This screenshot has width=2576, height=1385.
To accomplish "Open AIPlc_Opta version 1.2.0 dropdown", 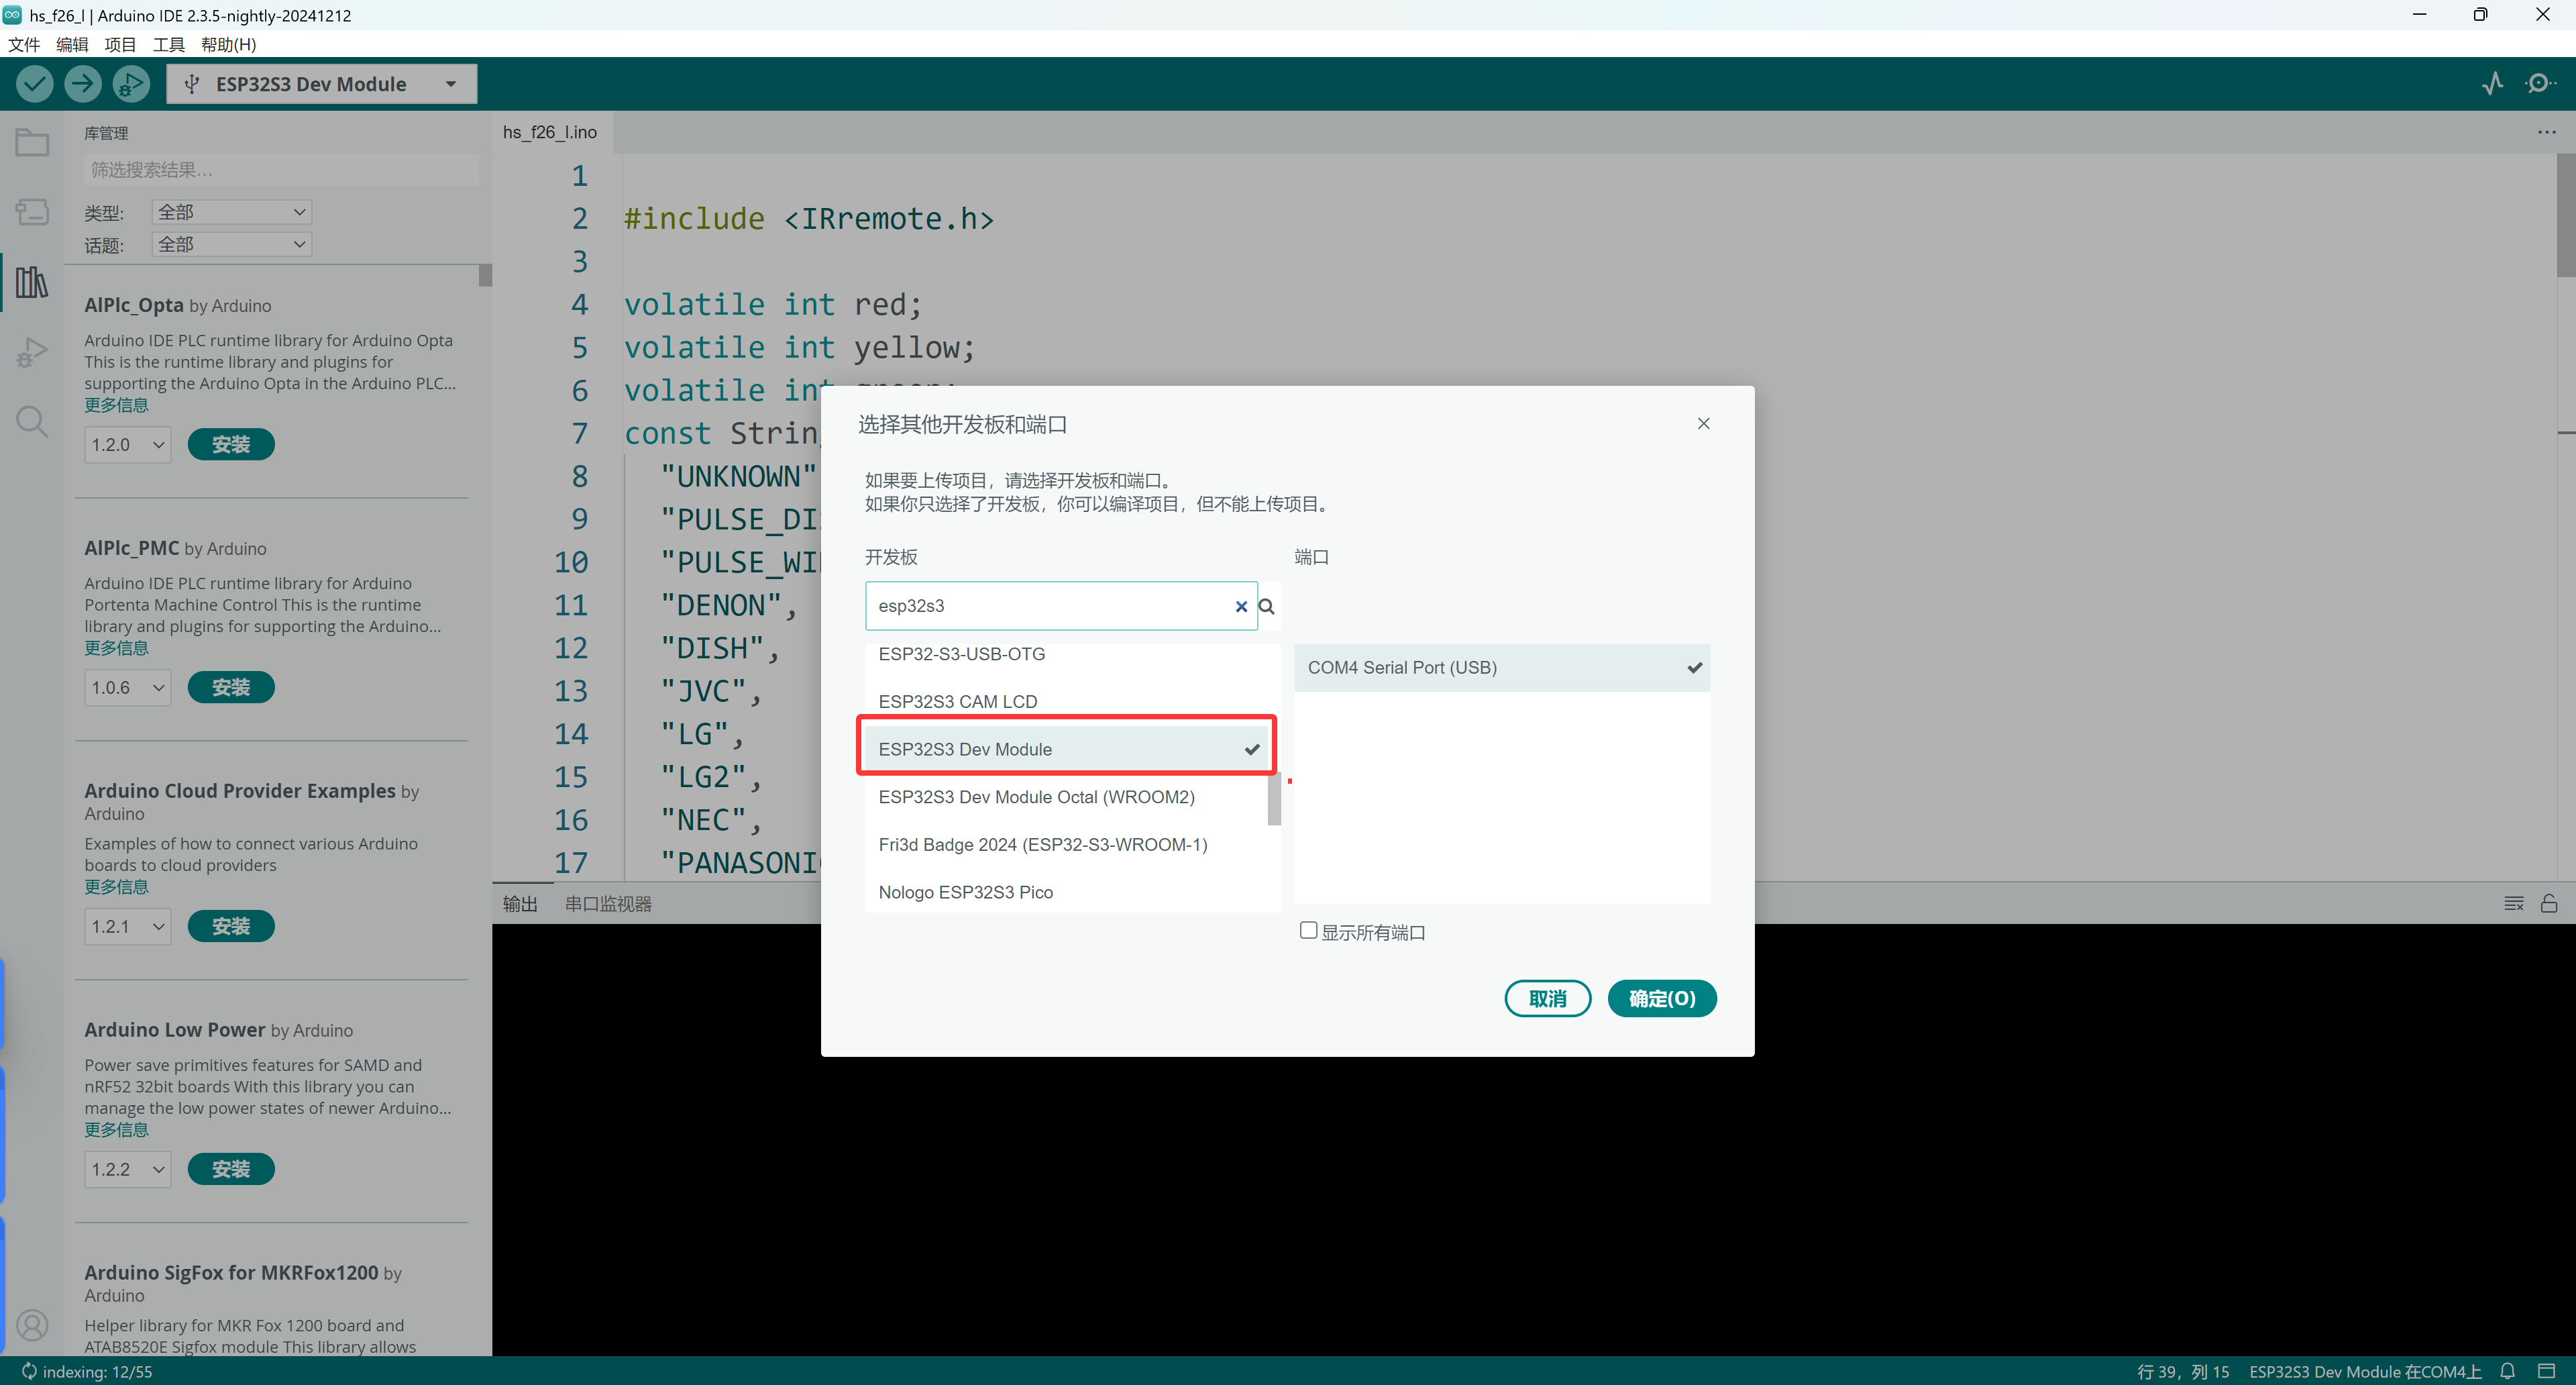I will (x=127, y=445).
